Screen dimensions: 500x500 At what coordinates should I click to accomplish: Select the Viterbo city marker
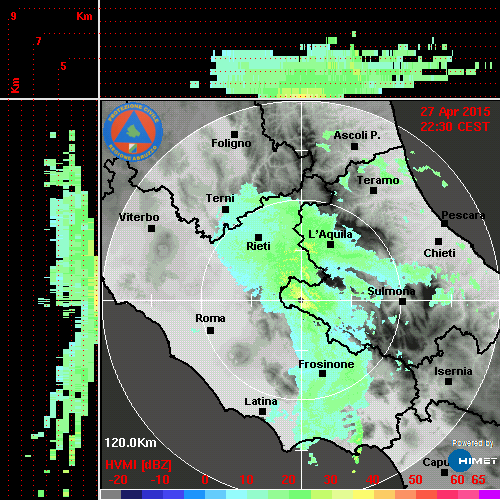click(x=151, y=229)
